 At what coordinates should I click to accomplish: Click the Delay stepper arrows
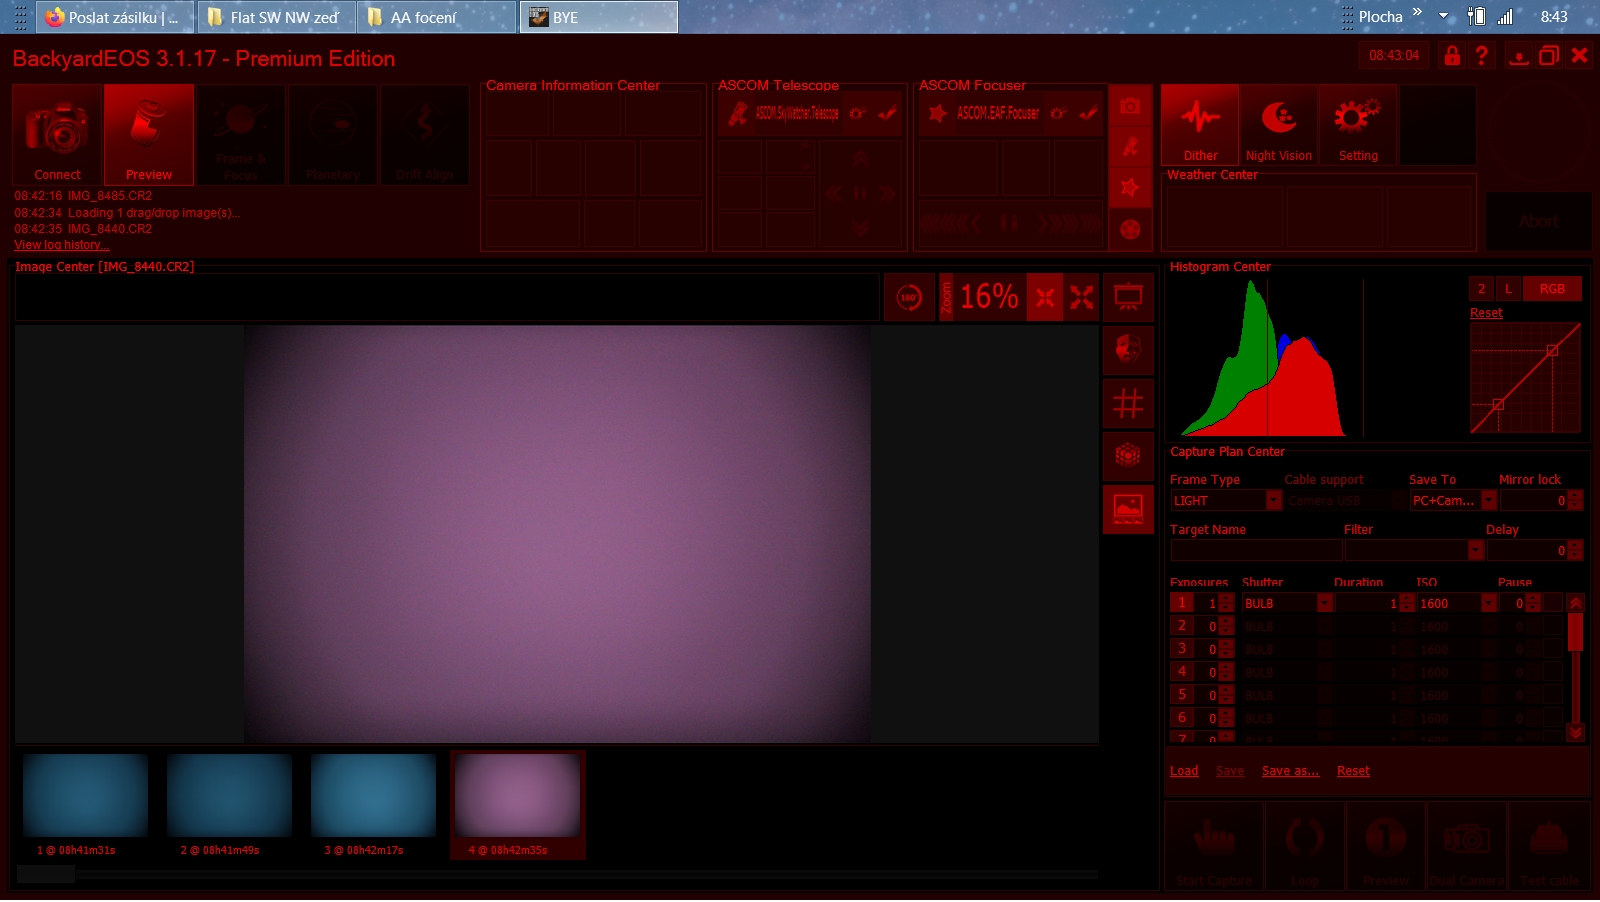coord(1575,550)
